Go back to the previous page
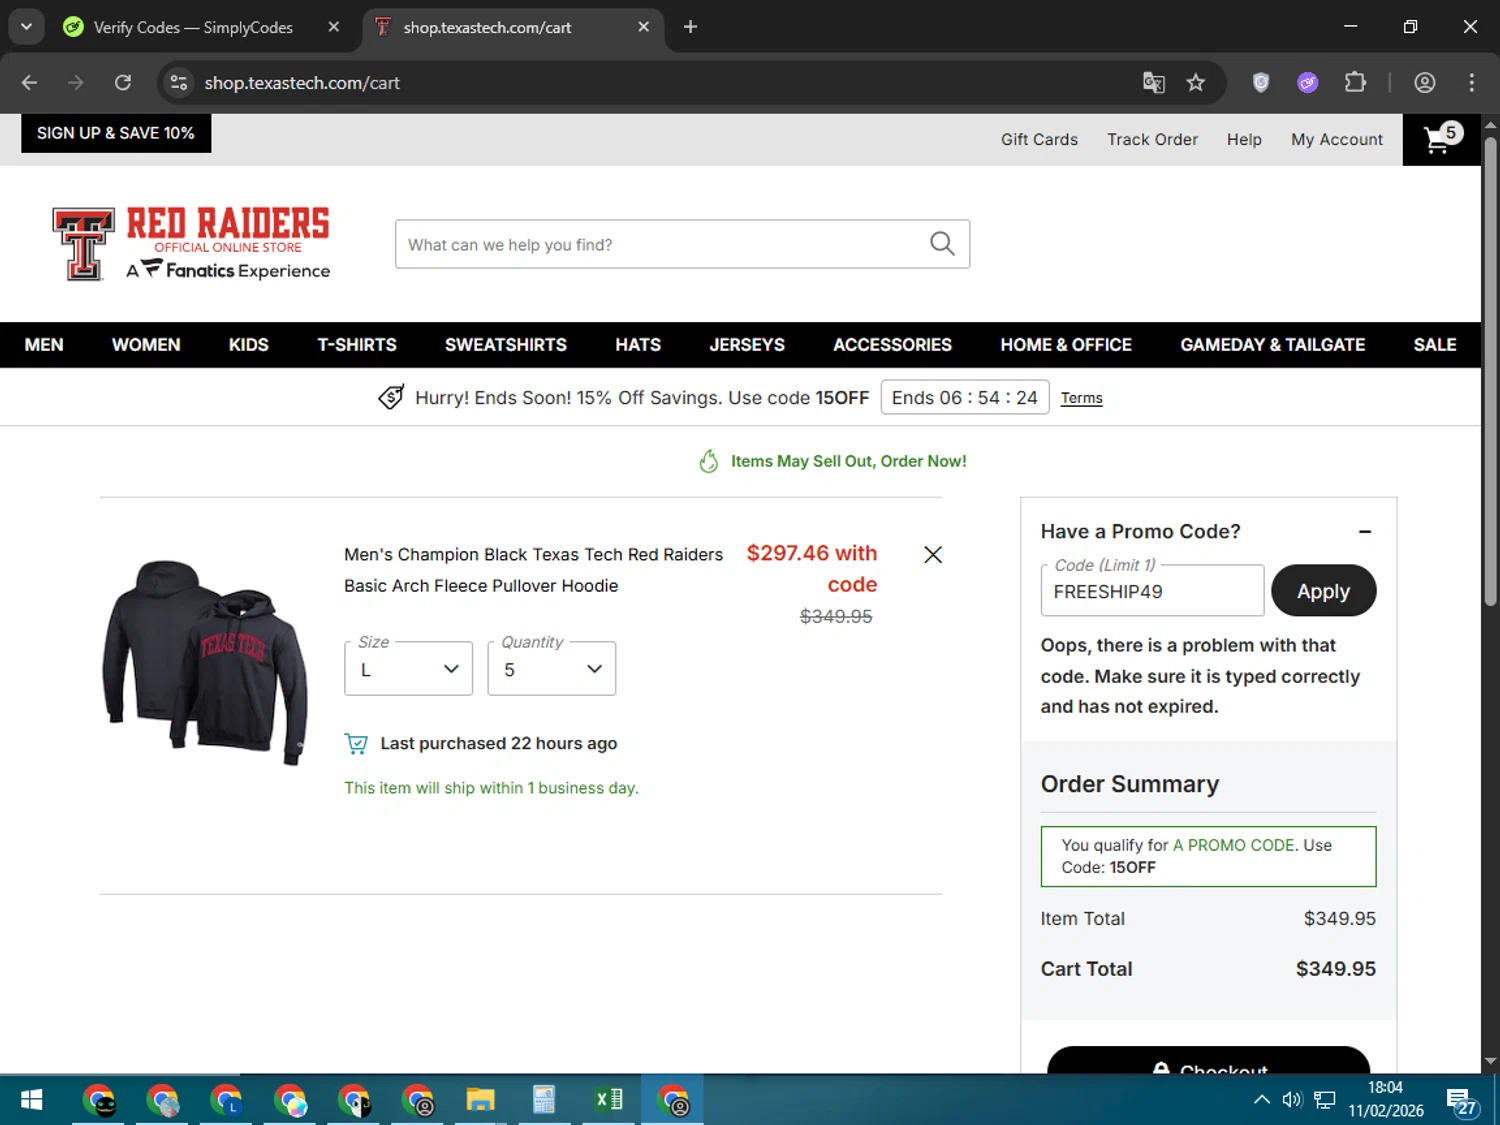Image resolution: width=1500 pixels, height=1125 pixels. coord(29,83)
